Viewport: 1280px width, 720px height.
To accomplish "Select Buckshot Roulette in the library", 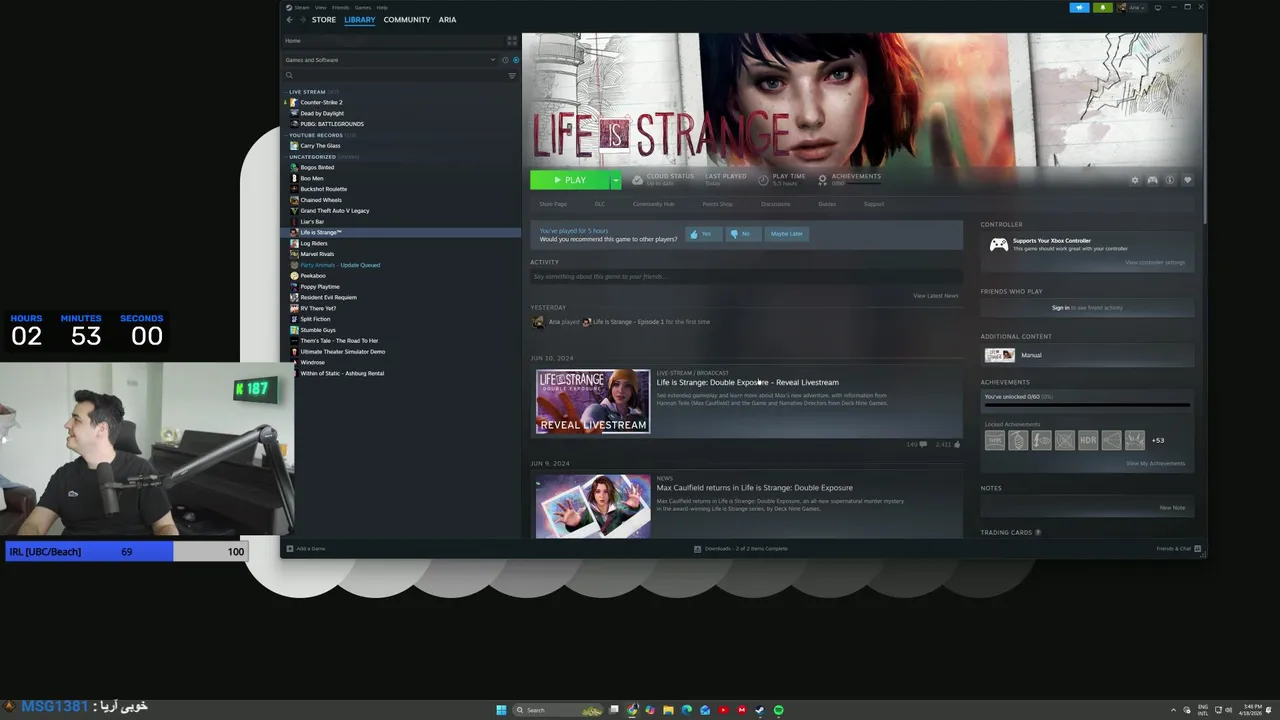I will (x=324, y=189).
